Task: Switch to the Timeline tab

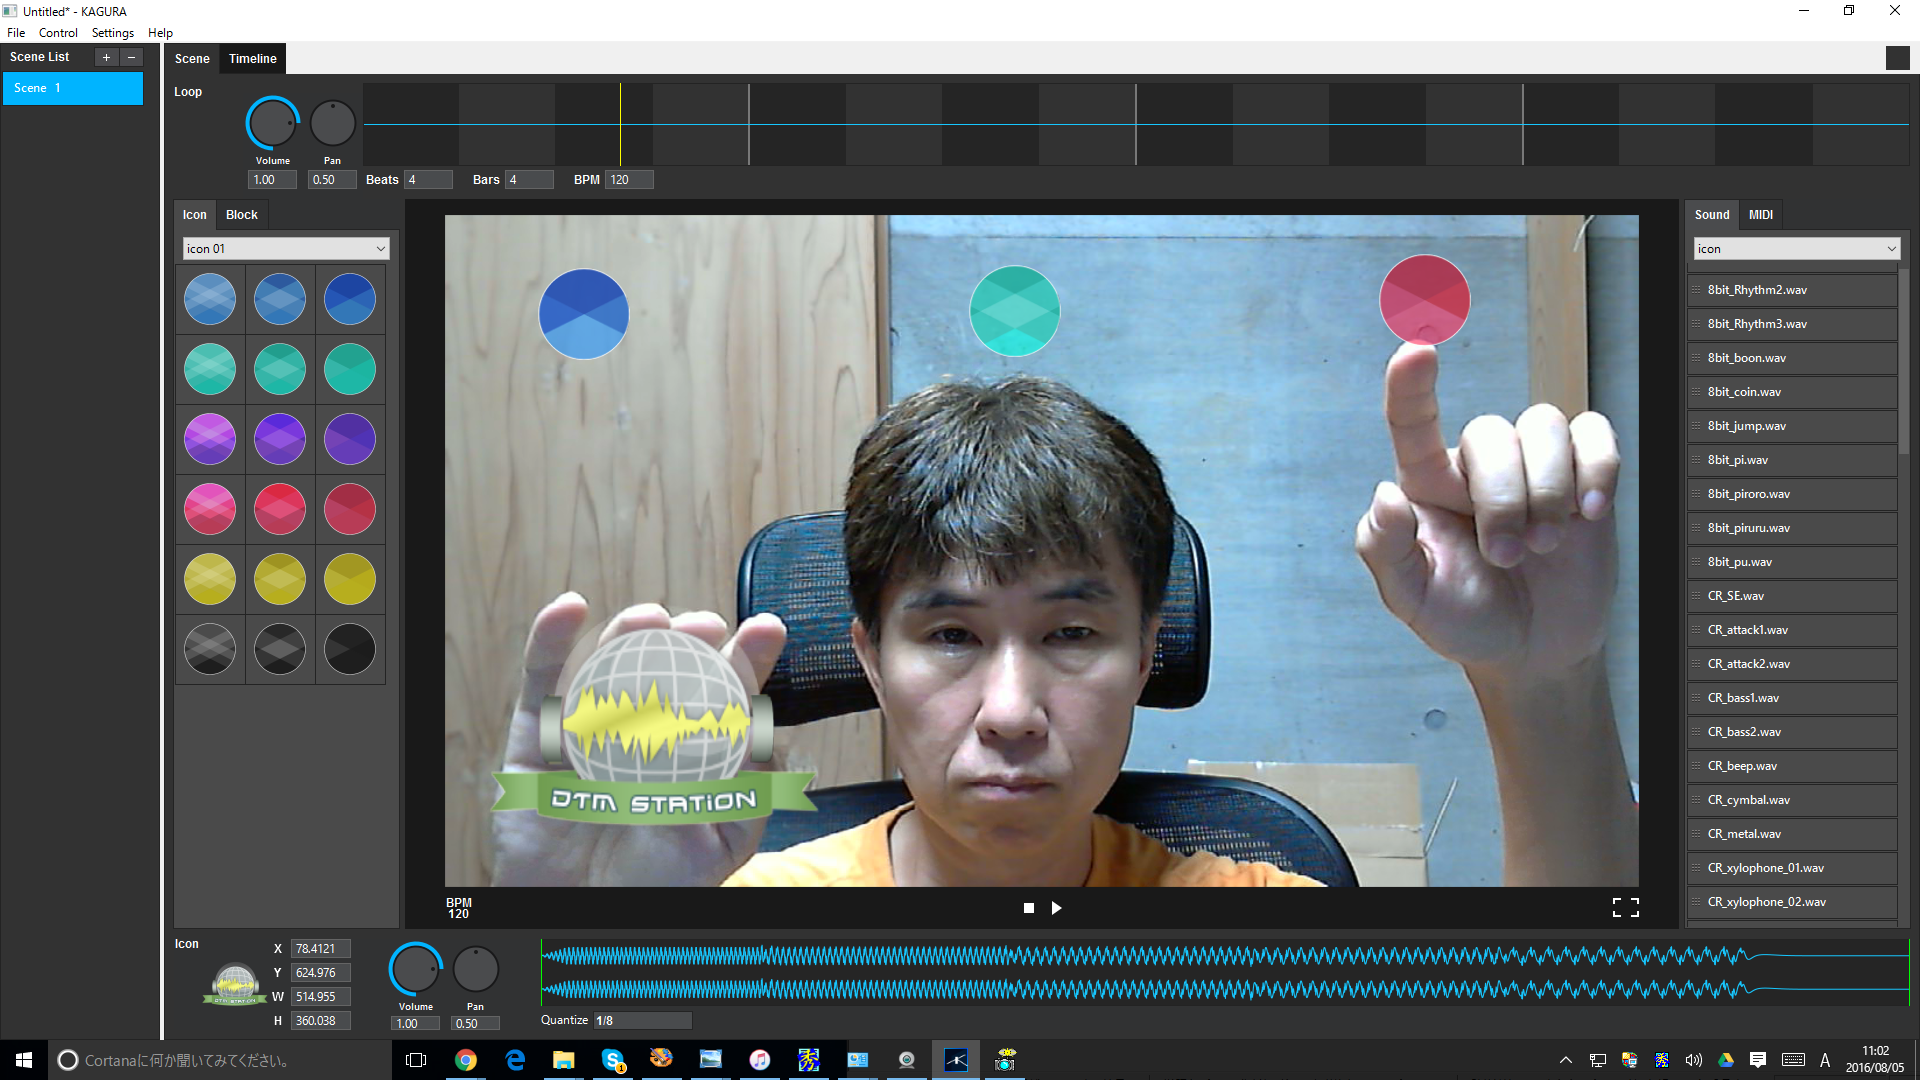Action: 253,59
